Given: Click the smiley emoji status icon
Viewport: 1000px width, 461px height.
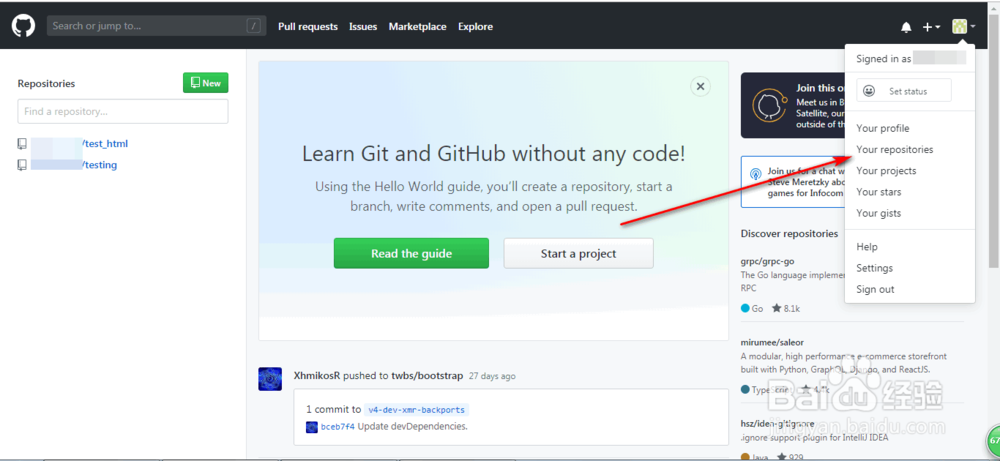Looking at the screenshot, I should [869, 91].
